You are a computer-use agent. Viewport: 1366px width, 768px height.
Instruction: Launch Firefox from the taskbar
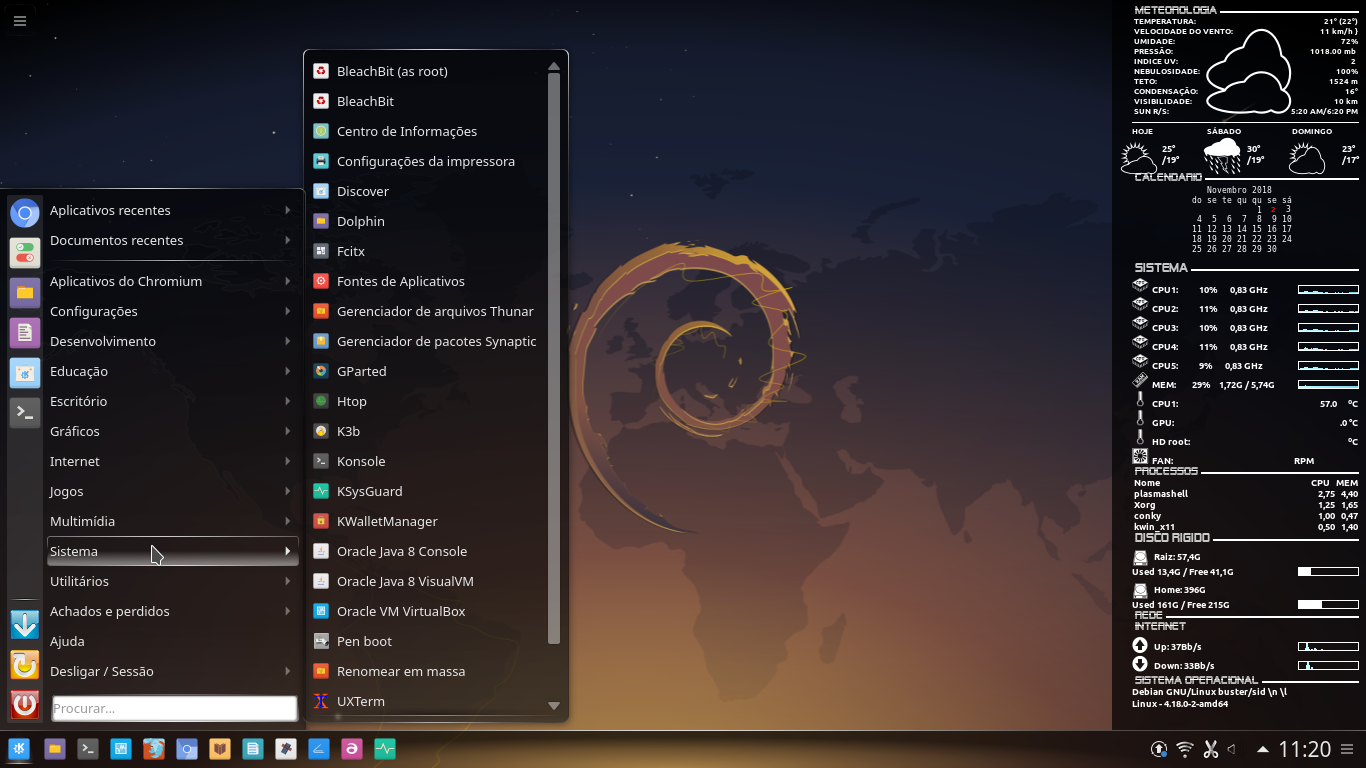(153, 749)
